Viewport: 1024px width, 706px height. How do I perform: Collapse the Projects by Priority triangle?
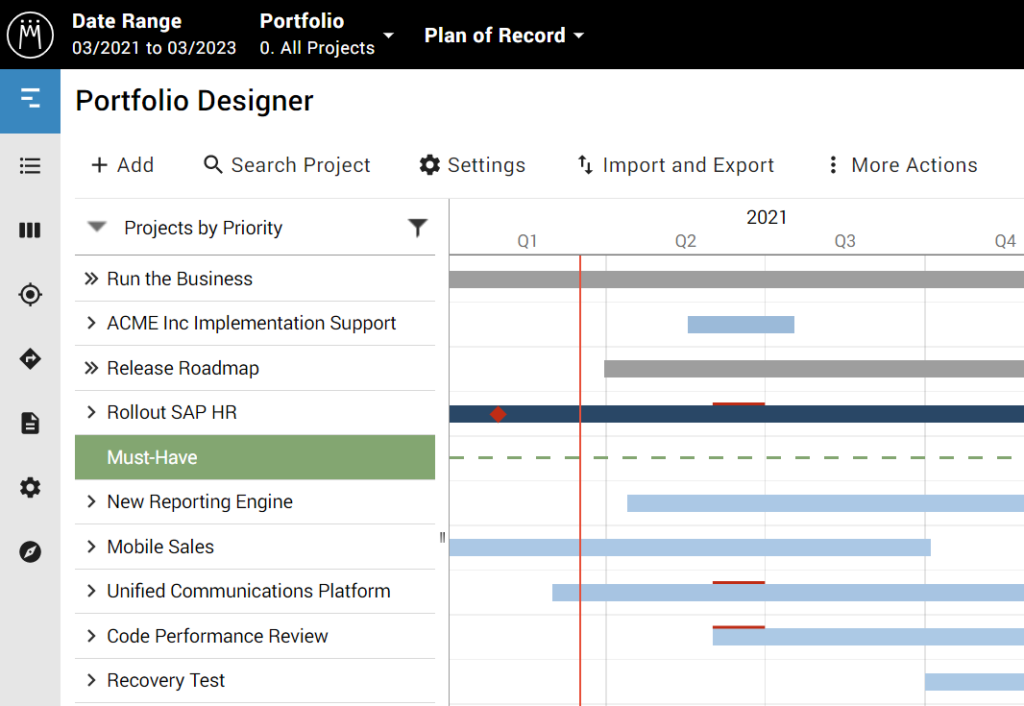click(x=96, y=227)
